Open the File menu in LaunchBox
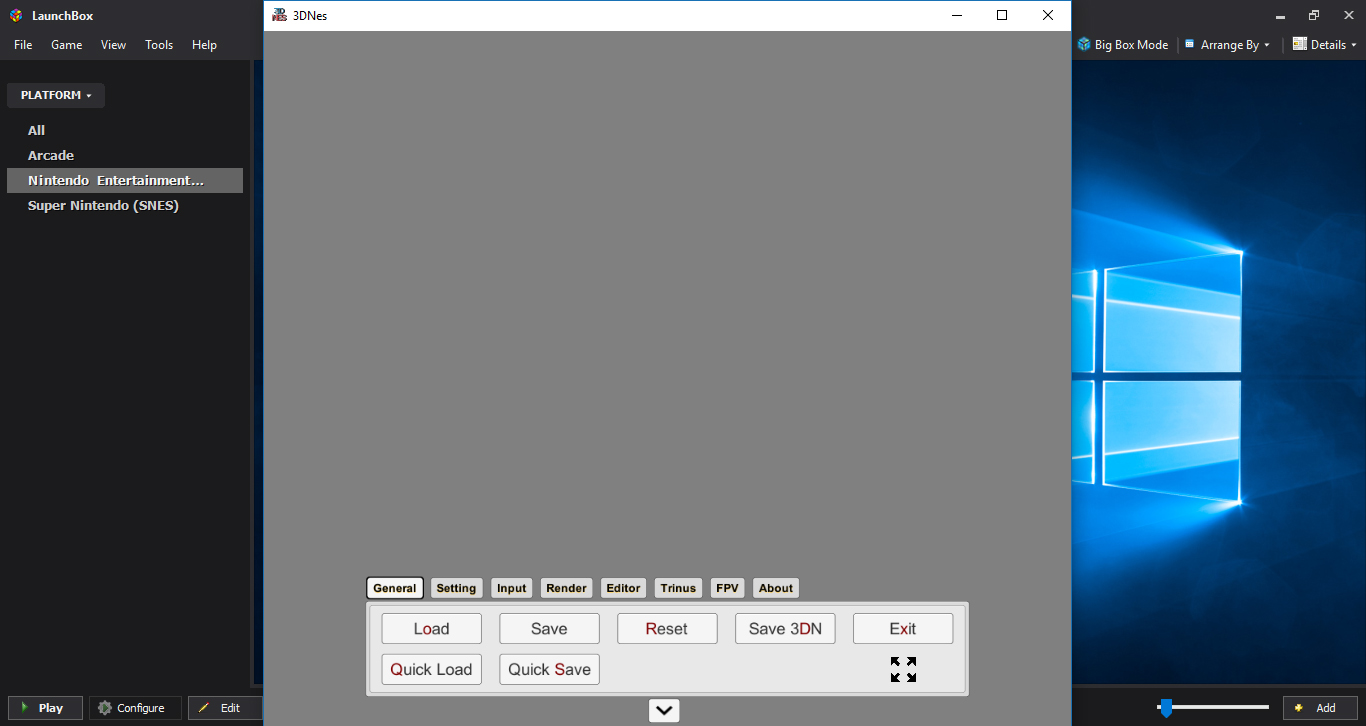The height and width of the screenshot is (726, 1366). 23,45
